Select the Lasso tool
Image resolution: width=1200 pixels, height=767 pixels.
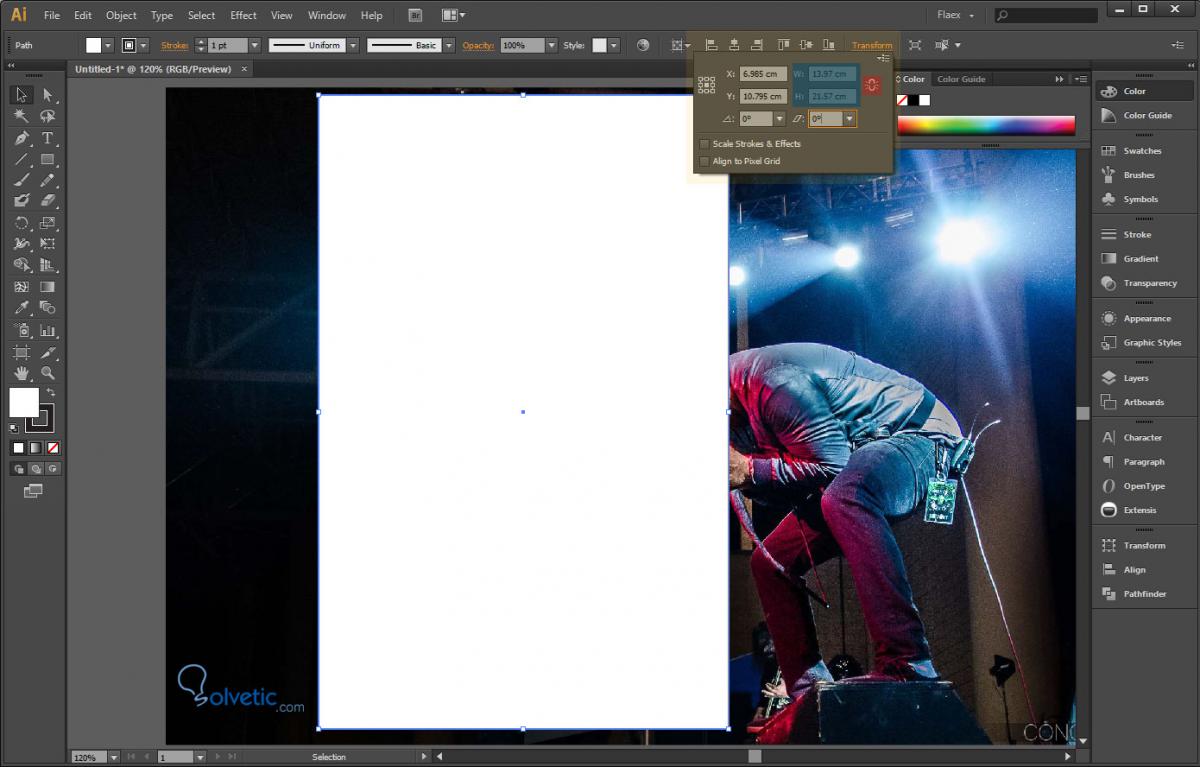click(x=47, y=116)
